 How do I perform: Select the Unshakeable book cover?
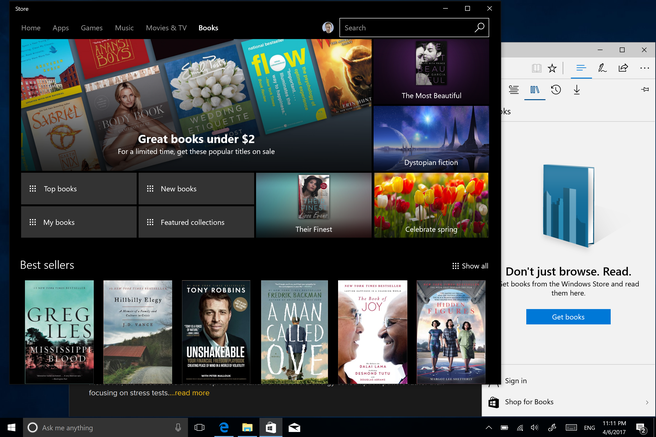click(x=216, y=332)
